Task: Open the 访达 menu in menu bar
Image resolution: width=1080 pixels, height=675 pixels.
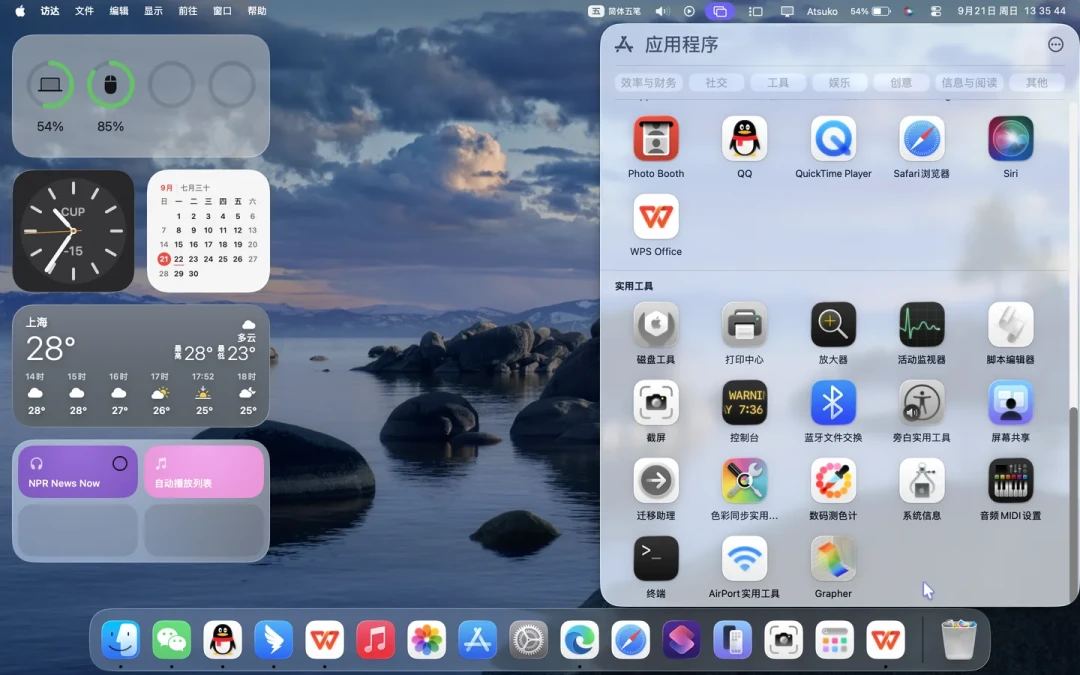Action: pos(50,11)
